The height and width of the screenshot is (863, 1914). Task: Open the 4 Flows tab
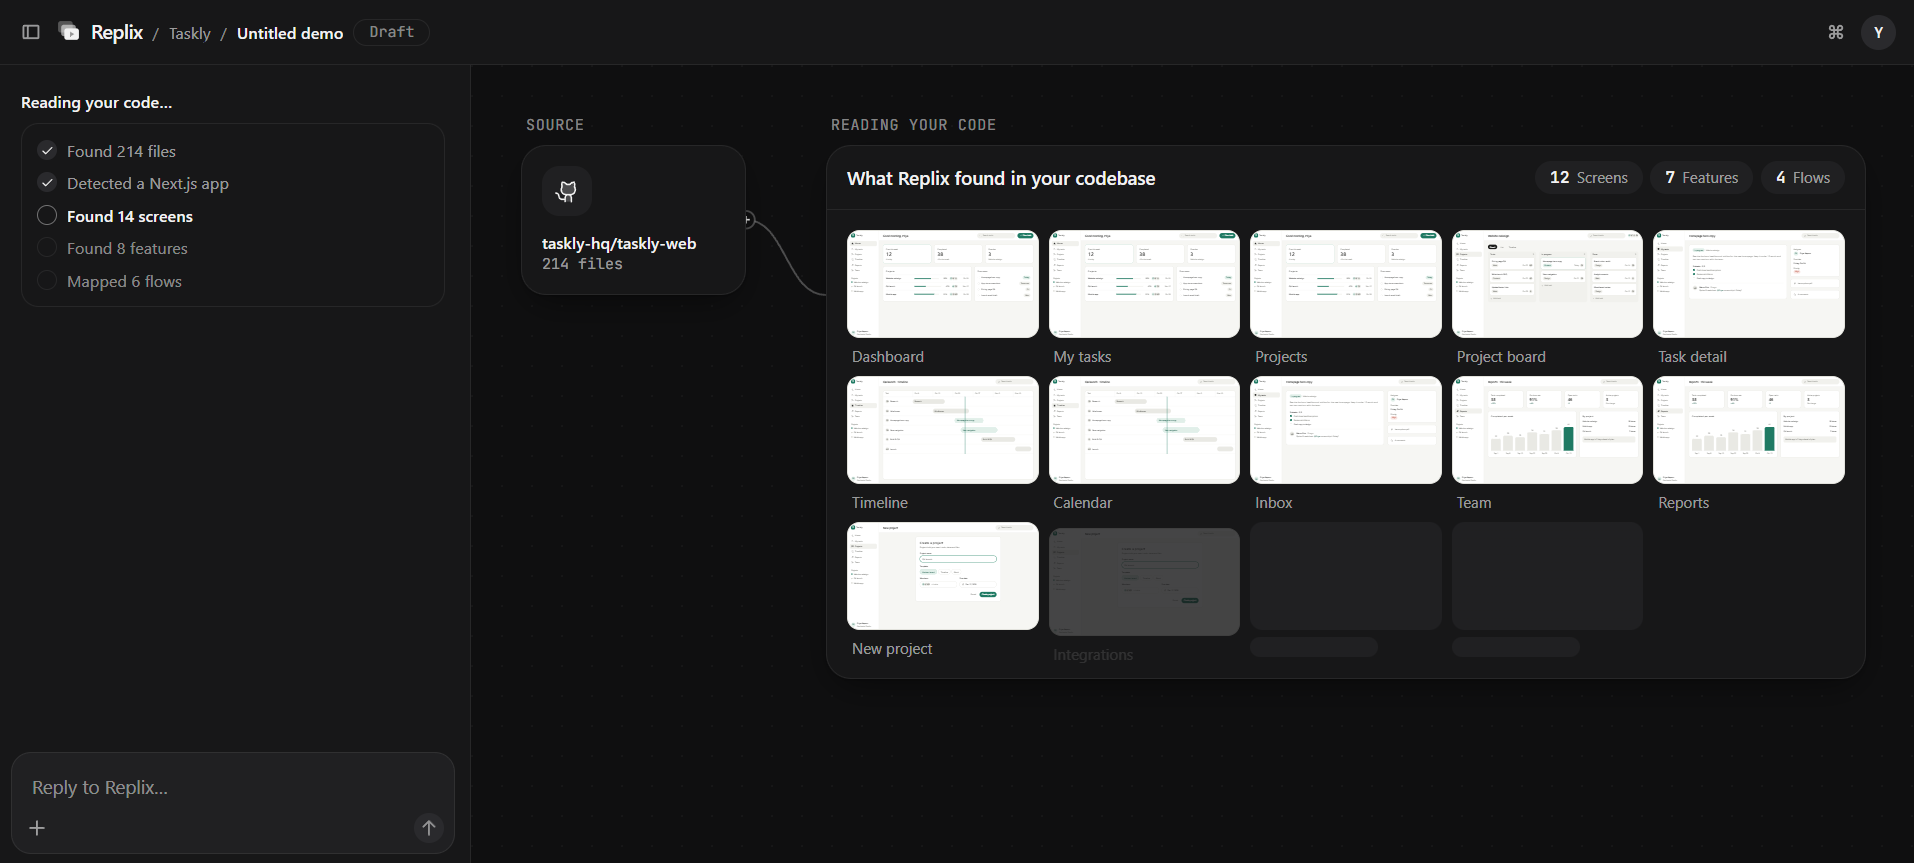pyautogui.click(x=1803, y=178)
